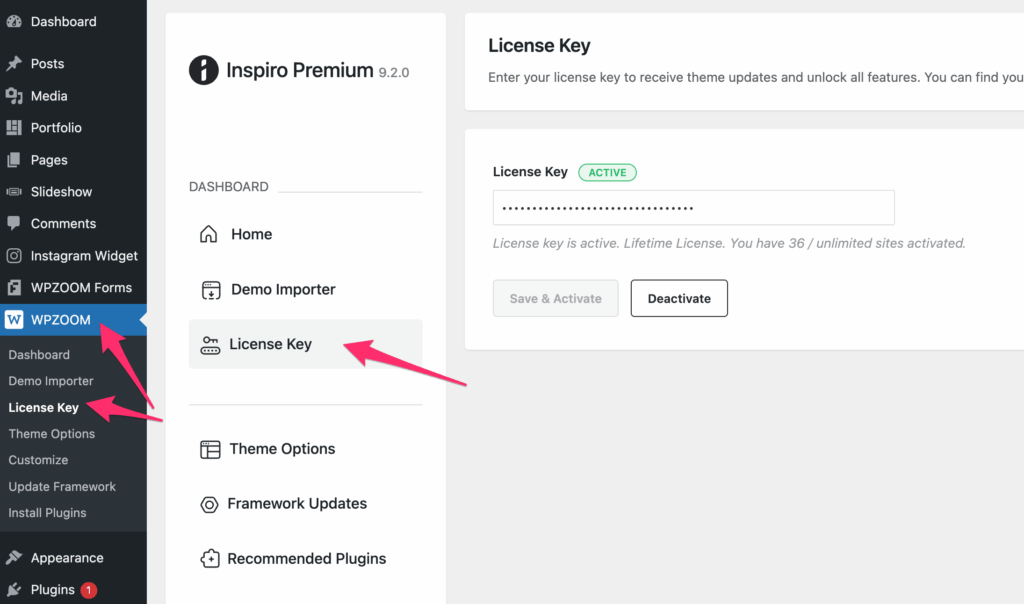Open Install Plugins submenu link
The width and height of the screenshot is (1024, 604).
click(x=47, y=513)
